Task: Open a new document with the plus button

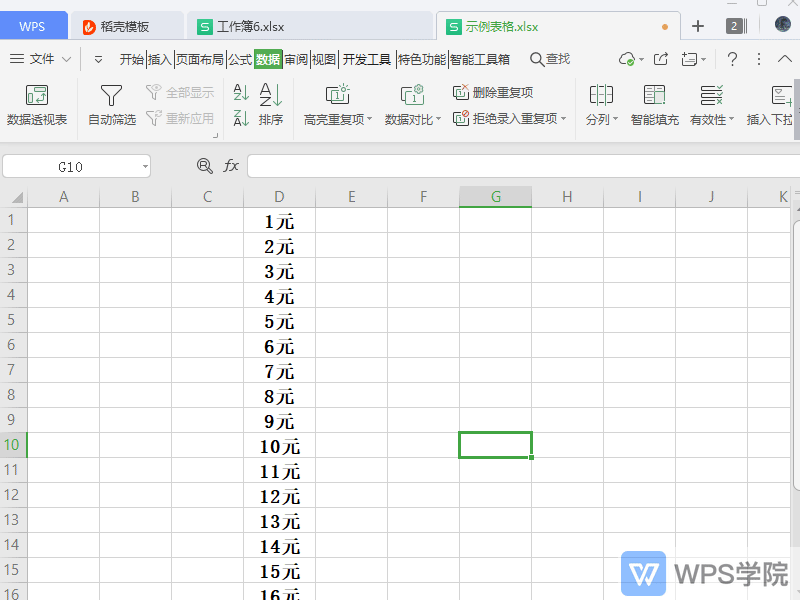Action: [697, 27]
